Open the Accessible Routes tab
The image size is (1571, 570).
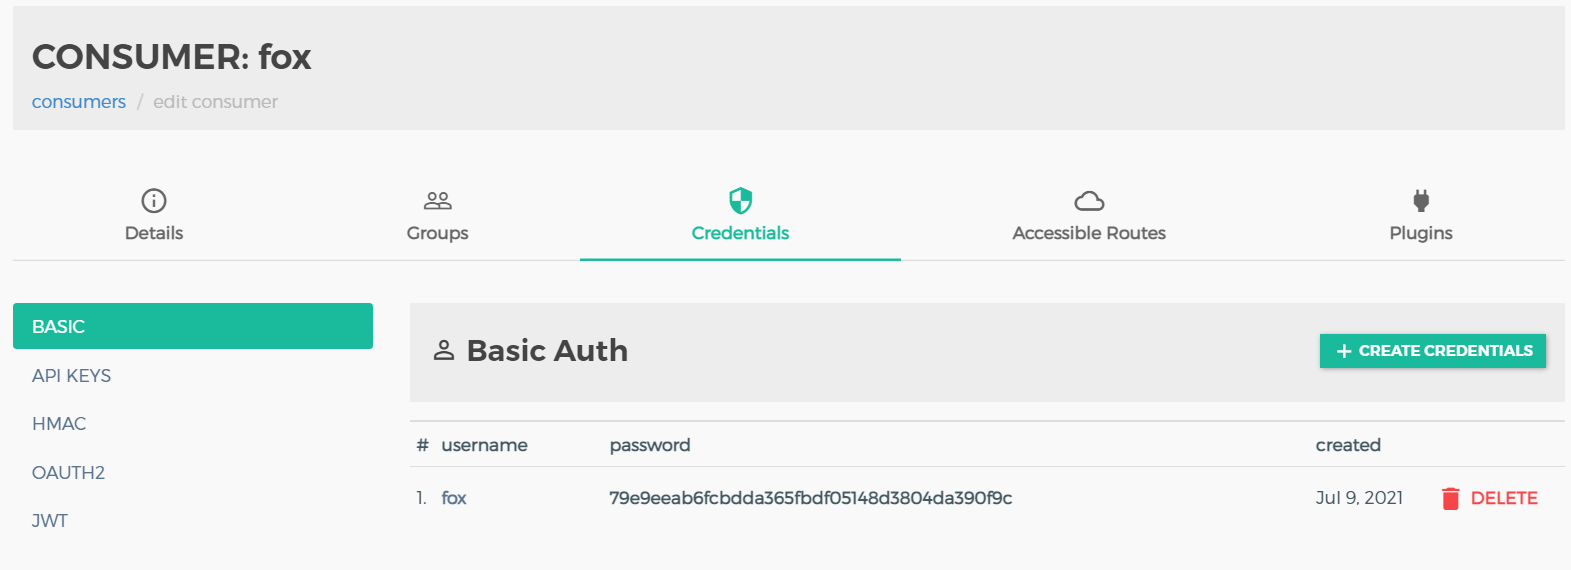pos(1089,214)
